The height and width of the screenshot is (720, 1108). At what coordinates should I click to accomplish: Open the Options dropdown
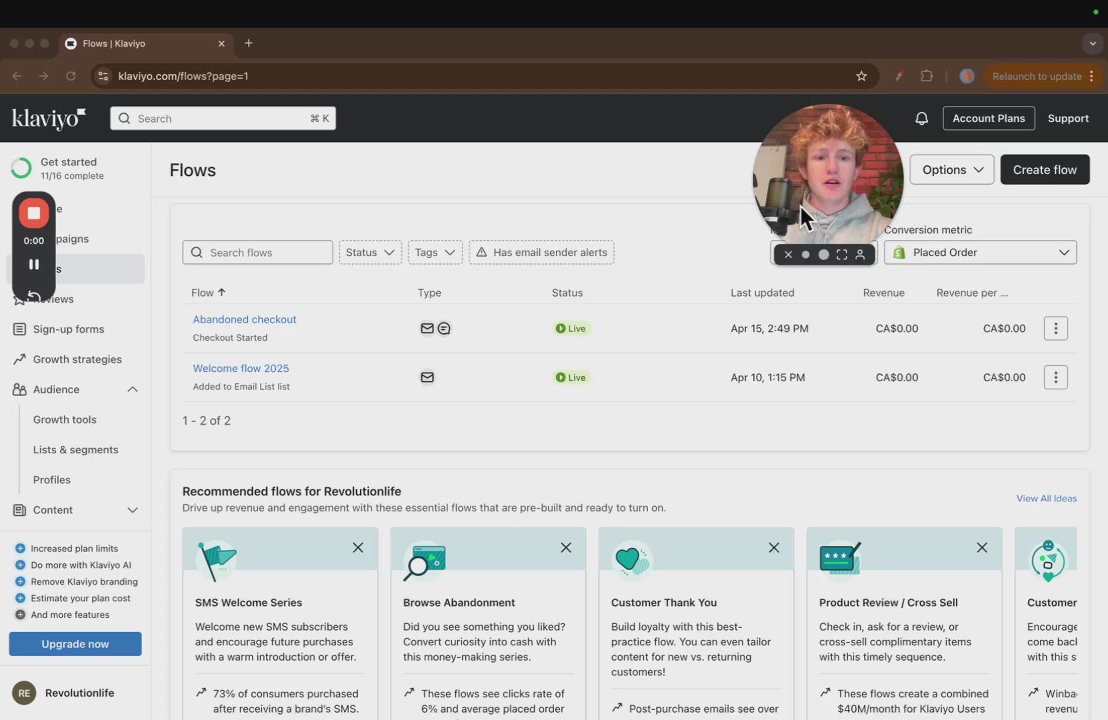pyautogui.click(x=952, y=170)
